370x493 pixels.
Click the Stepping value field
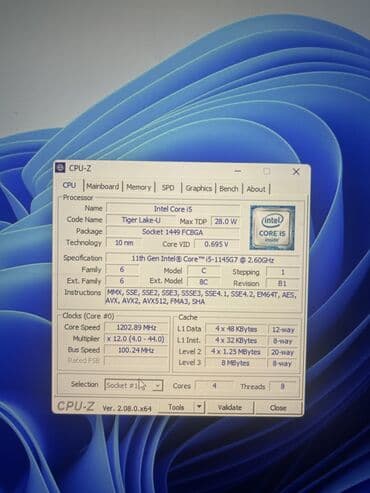tap(283, 272)
